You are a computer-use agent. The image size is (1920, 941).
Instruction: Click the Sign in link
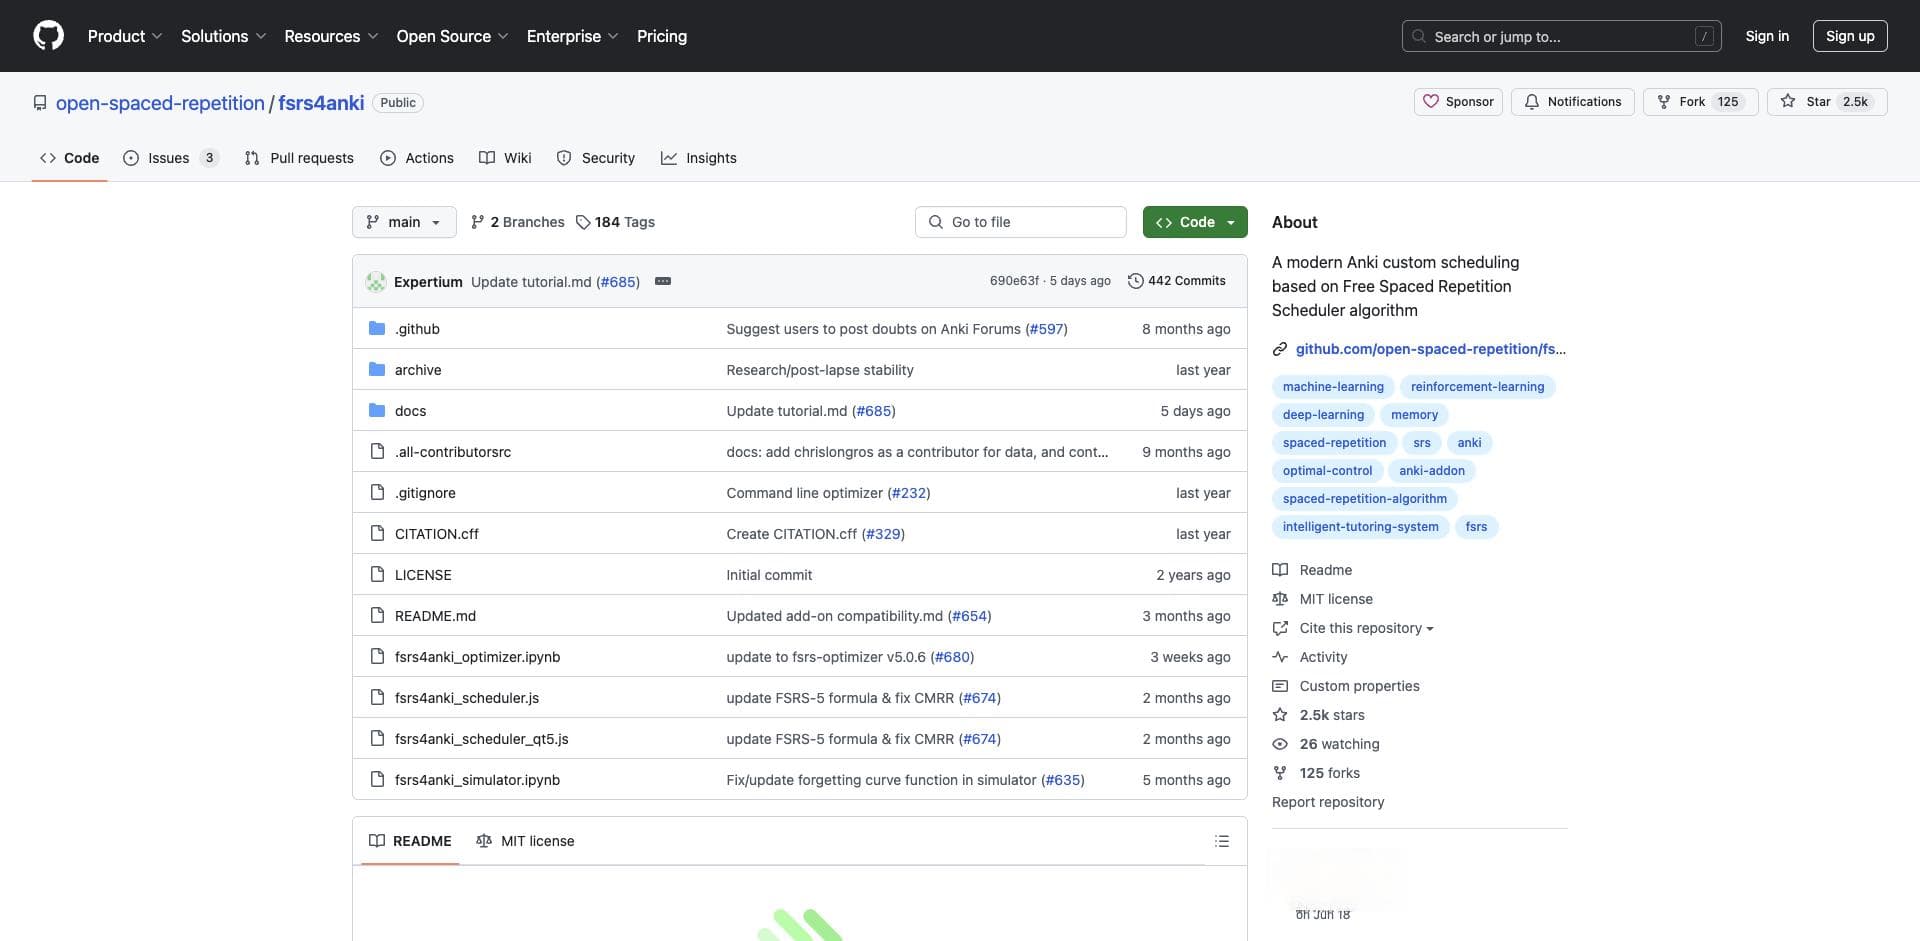click(1767, 36)
